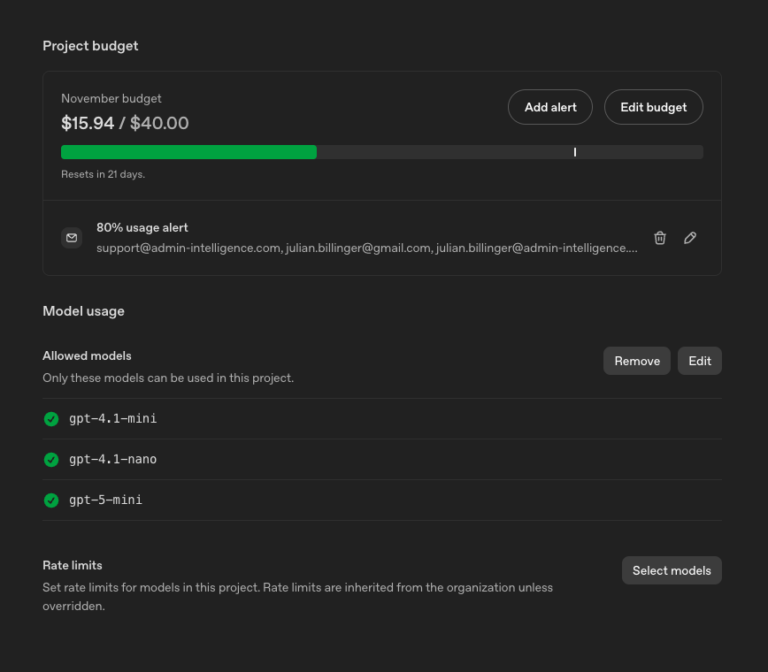Screen dimensions: 768x672
Task: Click the $15.94 / $40.00 budget amount
Action: [x=125, y=123]
